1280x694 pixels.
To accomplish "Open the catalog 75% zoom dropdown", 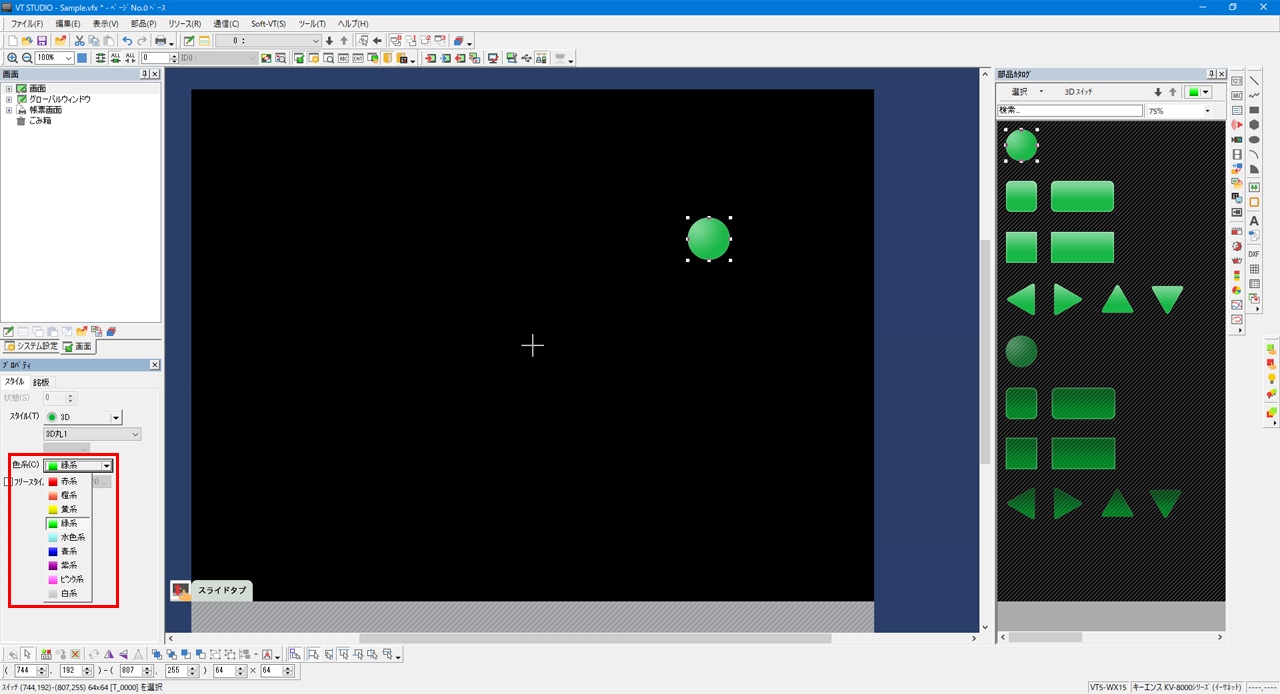I will (x=1207, y=111).
